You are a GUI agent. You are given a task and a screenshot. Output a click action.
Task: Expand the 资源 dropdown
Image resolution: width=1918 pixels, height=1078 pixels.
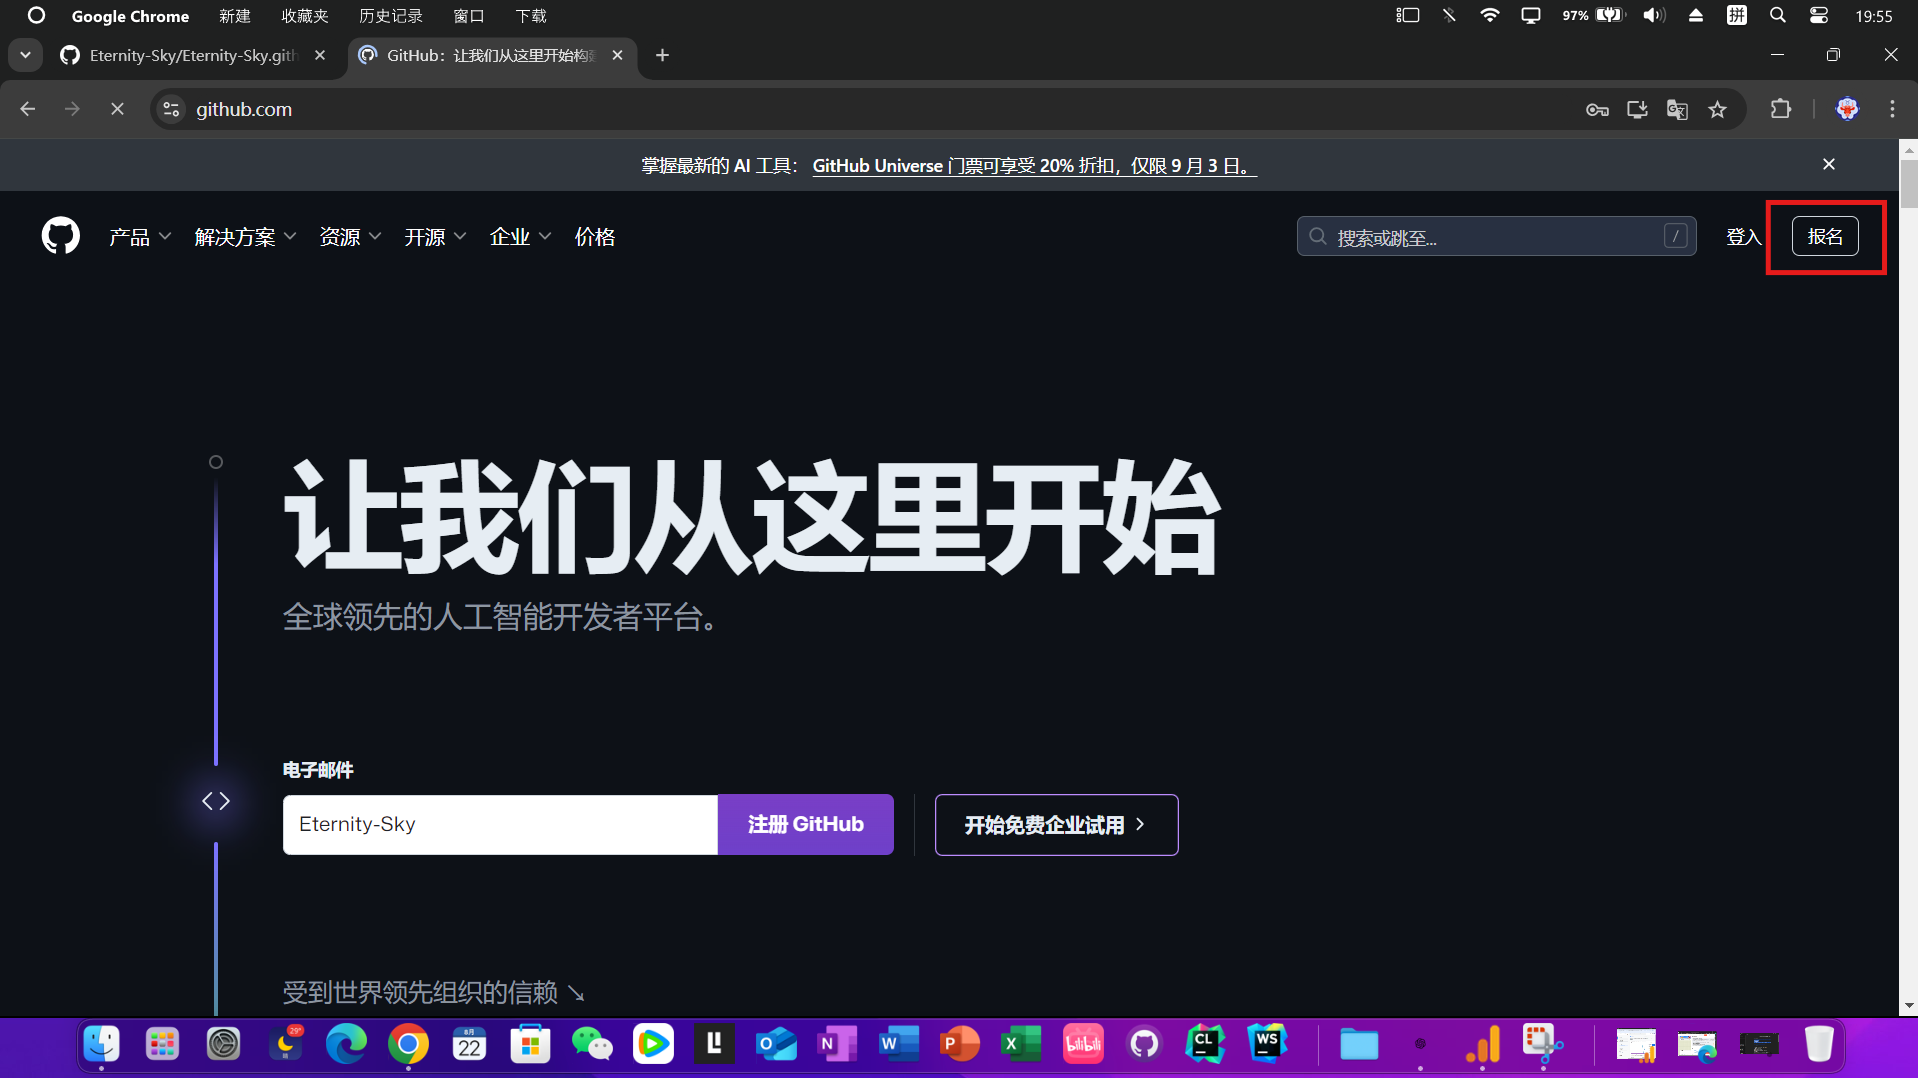(x=350, y=237)
